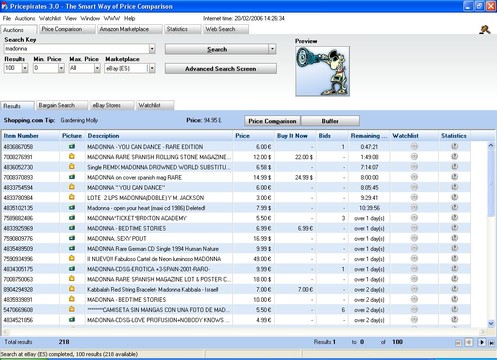Click picture icon for Kabbalah Red String row
The width and height of the screenshot is (497, 360).
pos(72,289)
